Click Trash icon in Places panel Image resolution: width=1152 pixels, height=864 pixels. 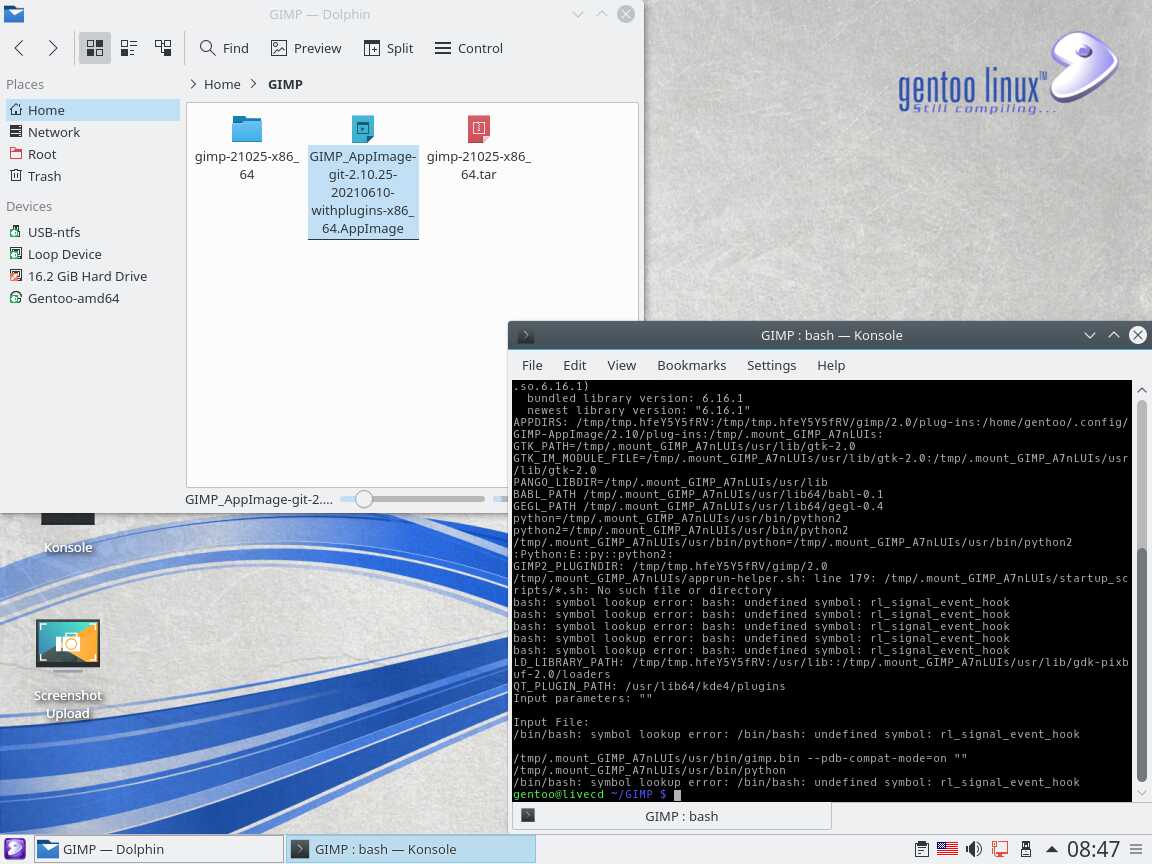16,176
